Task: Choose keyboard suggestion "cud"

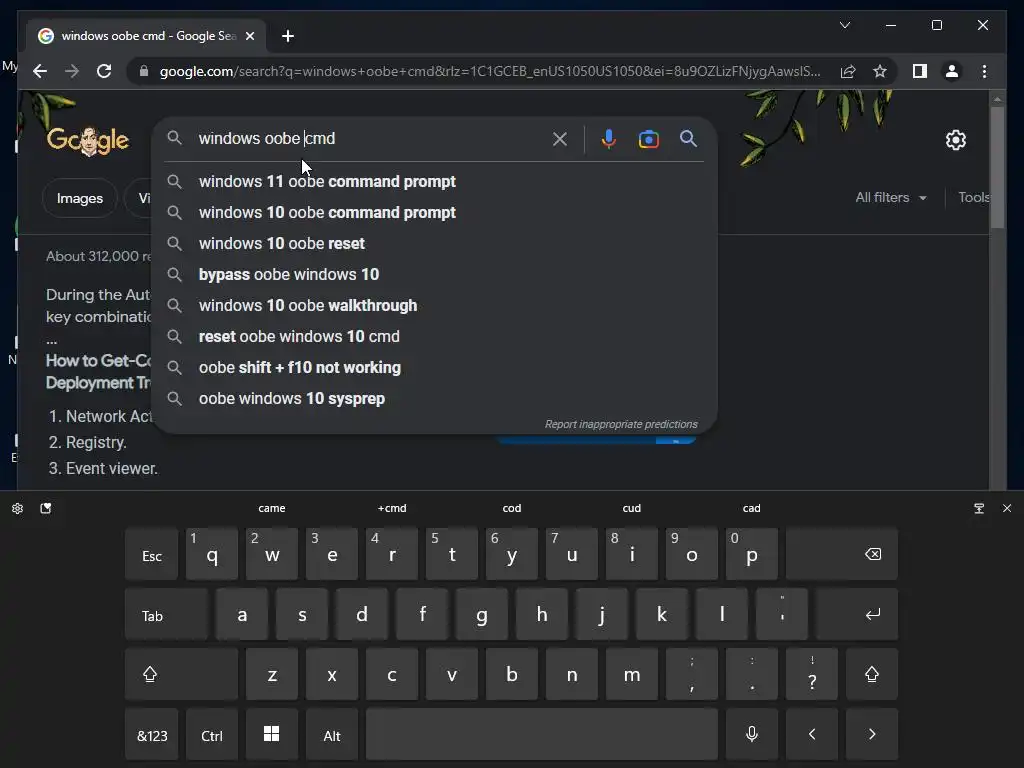Action: point(632,508)
